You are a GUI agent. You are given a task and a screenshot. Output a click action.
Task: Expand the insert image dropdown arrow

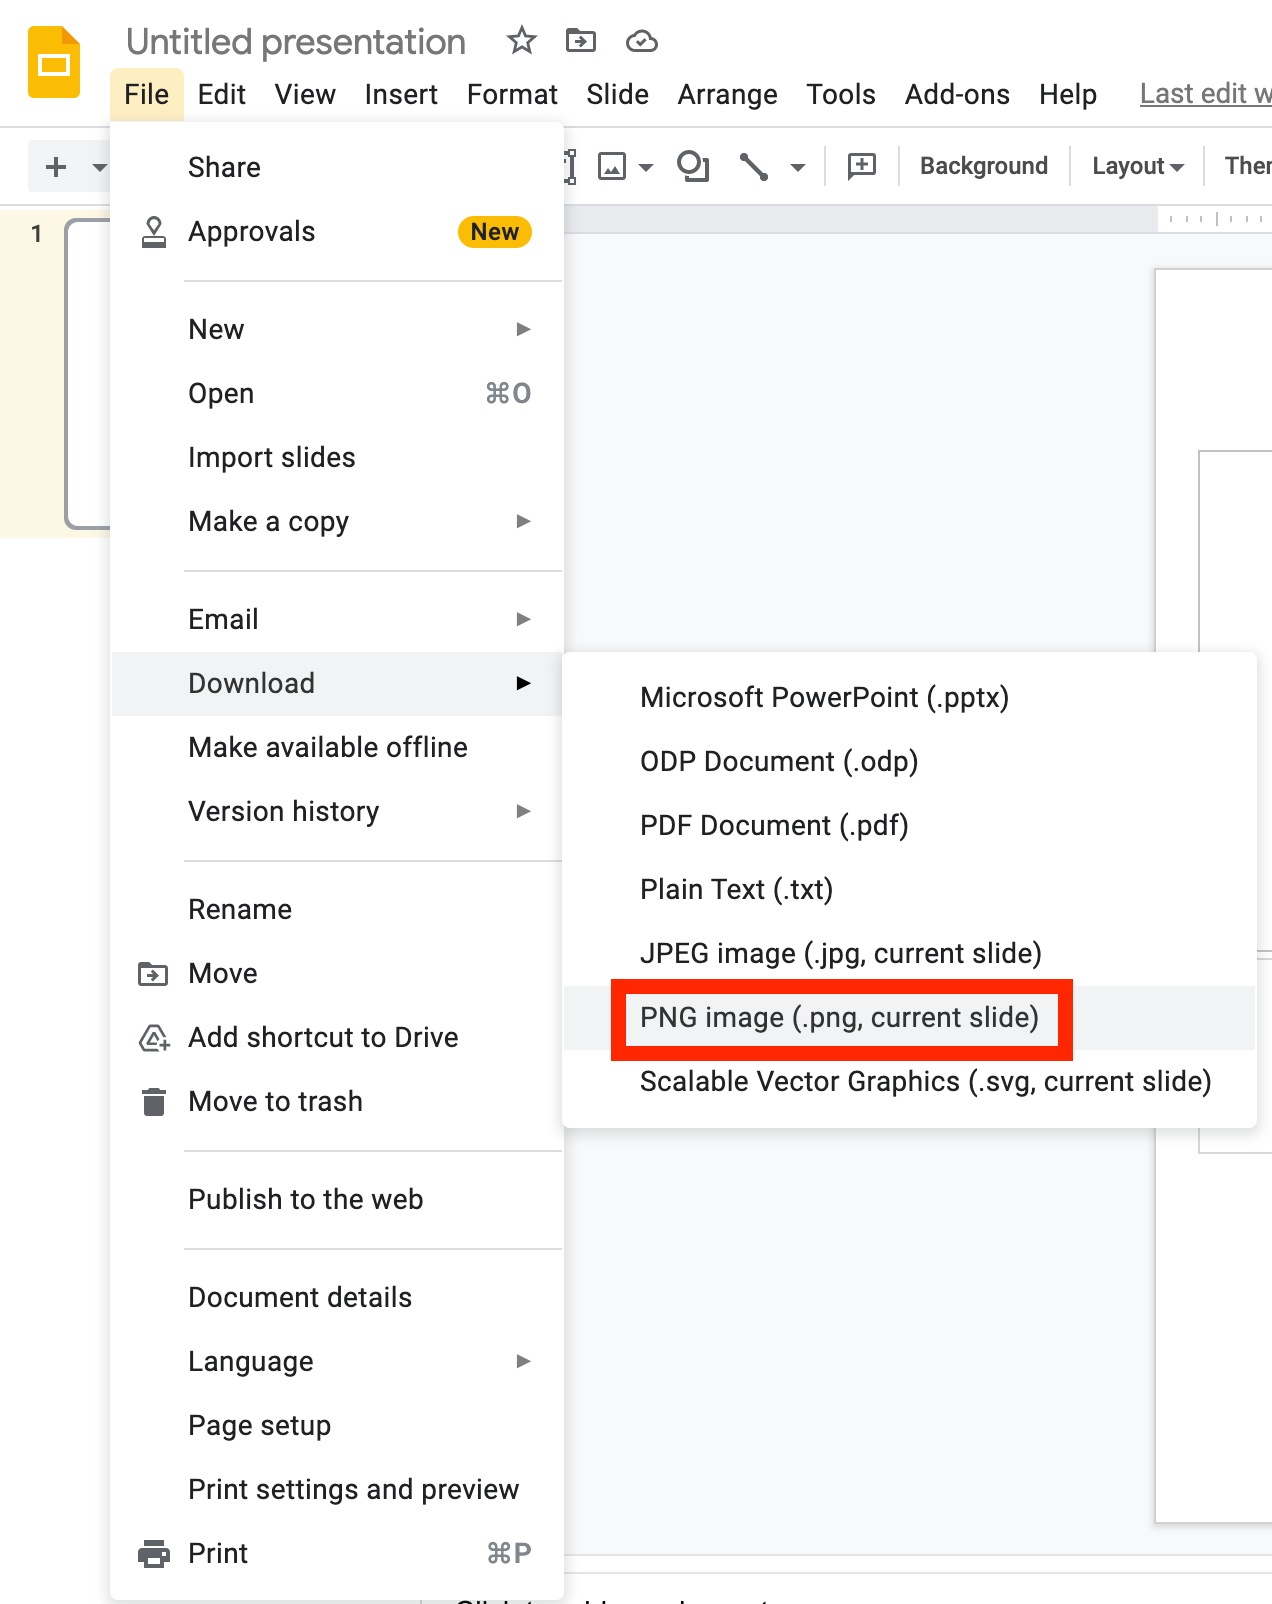tap(646, 167)
